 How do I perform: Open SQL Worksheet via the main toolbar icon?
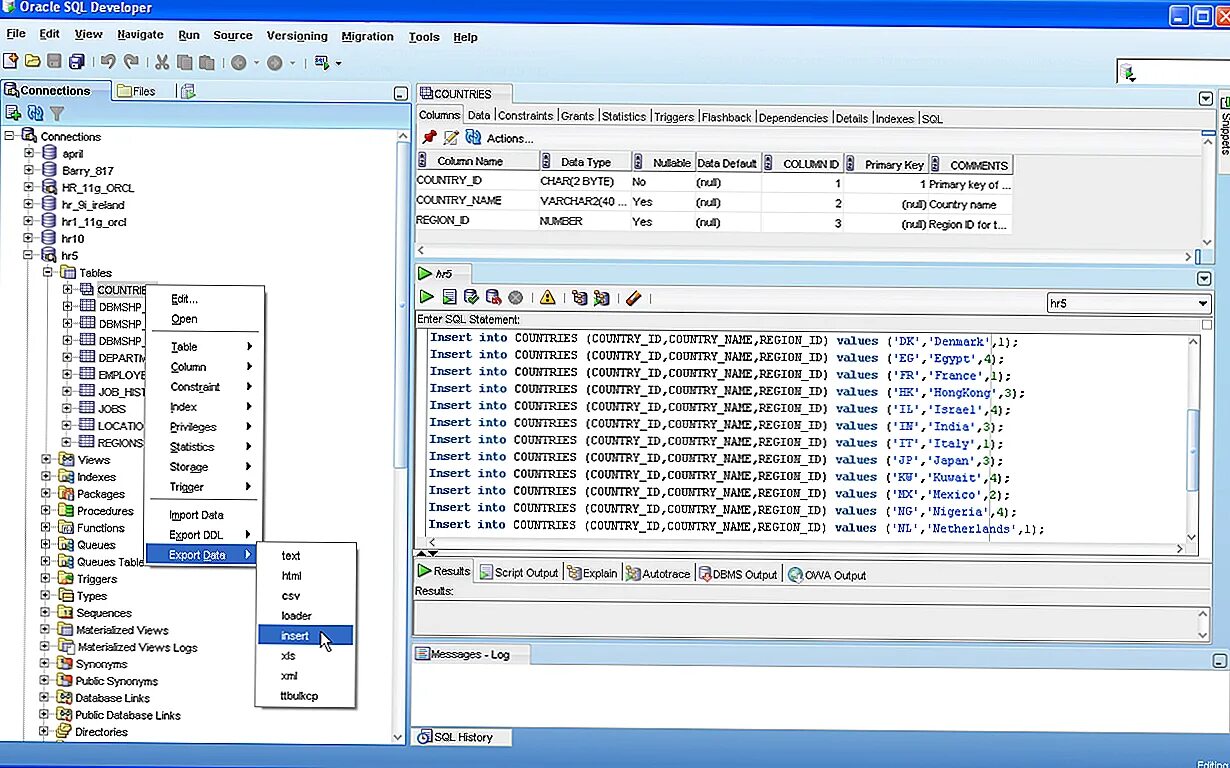[x=322, y=62]
